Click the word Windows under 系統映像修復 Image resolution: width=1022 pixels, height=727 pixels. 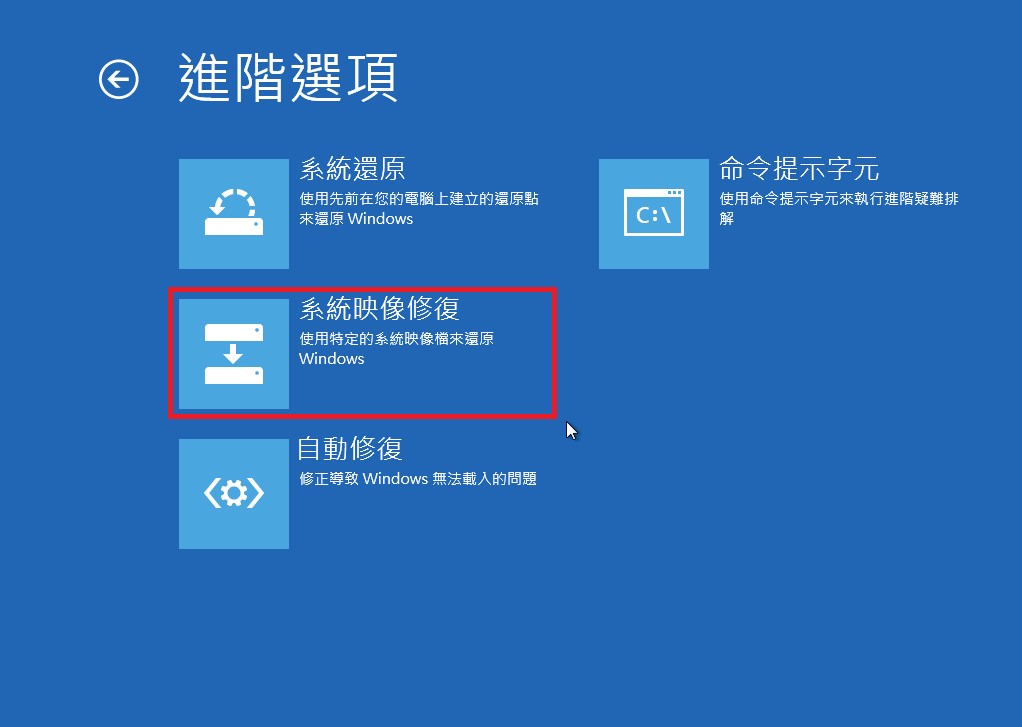332,359
